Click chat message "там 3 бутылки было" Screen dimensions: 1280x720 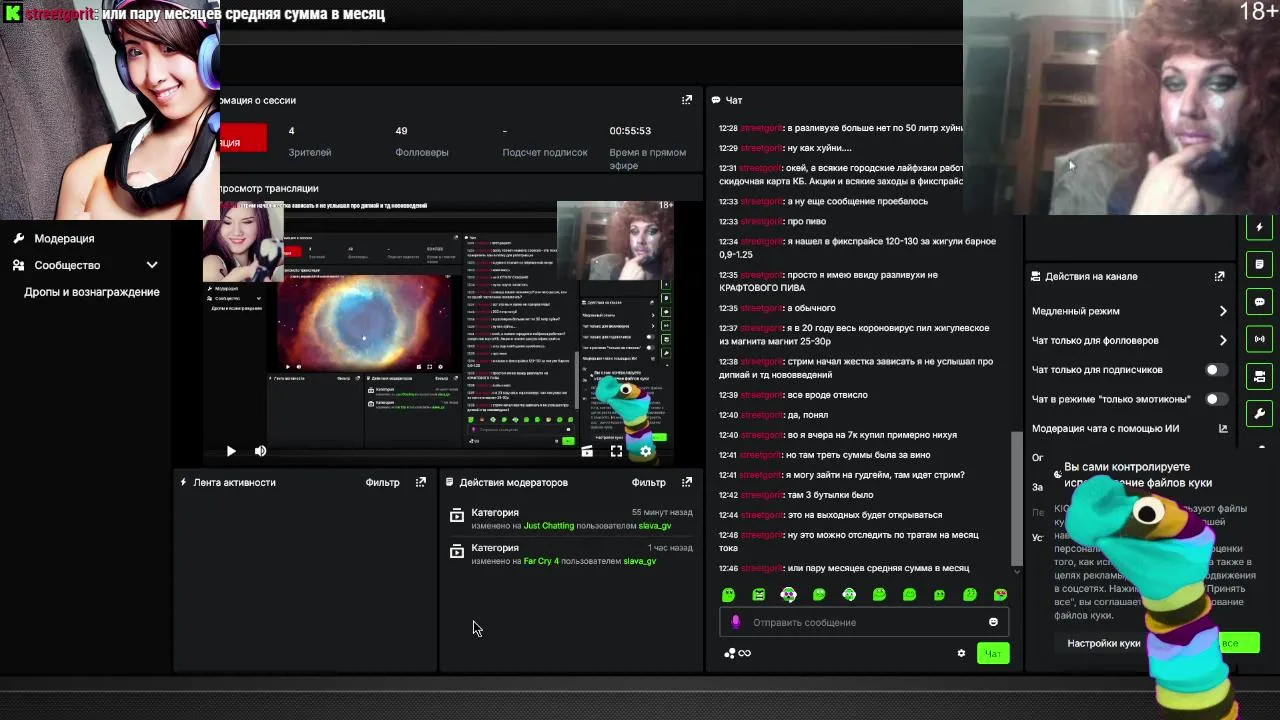[830, 495]
